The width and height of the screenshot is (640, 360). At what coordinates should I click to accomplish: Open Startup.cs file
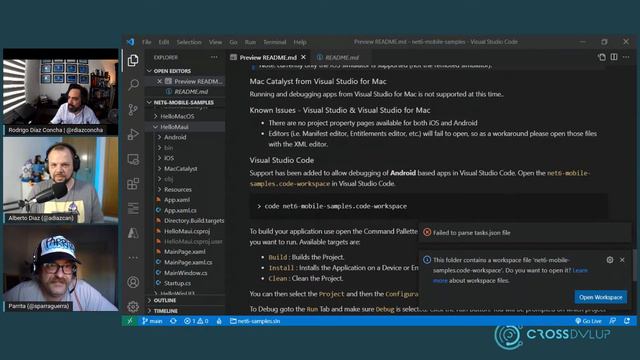click(185, 283)
